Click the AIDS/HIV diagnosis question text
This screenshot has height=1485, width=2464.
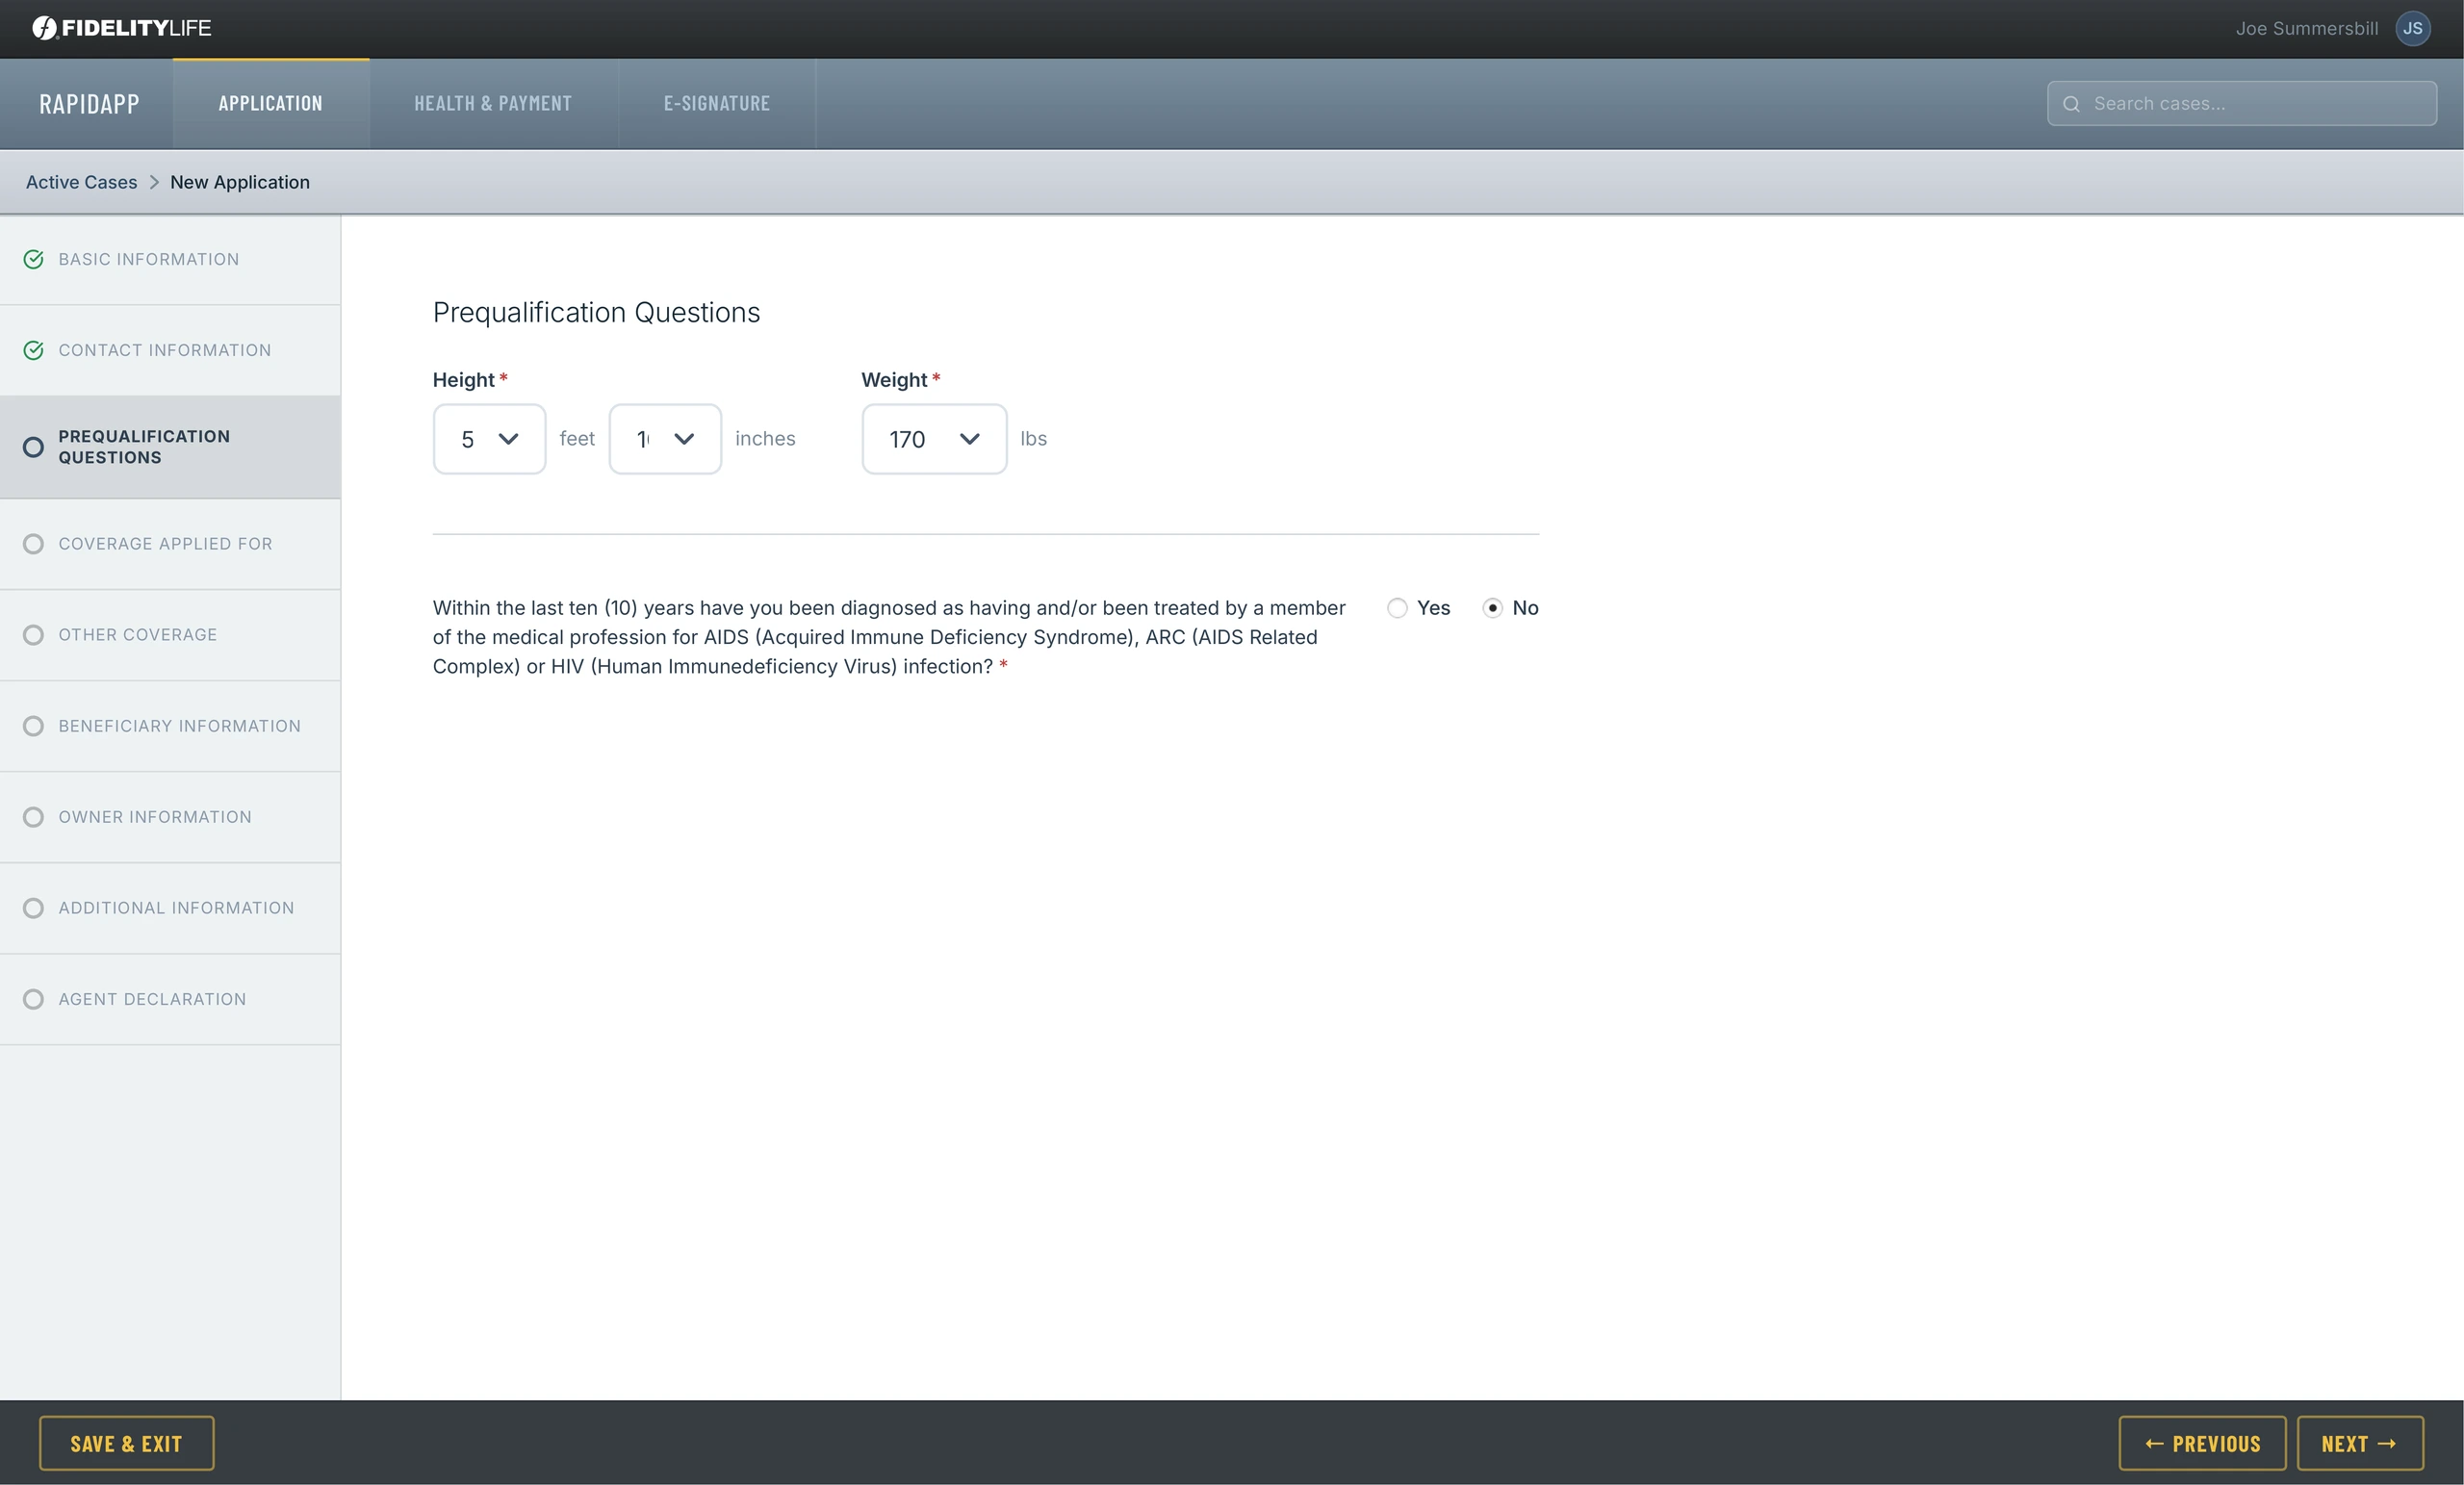889,637
